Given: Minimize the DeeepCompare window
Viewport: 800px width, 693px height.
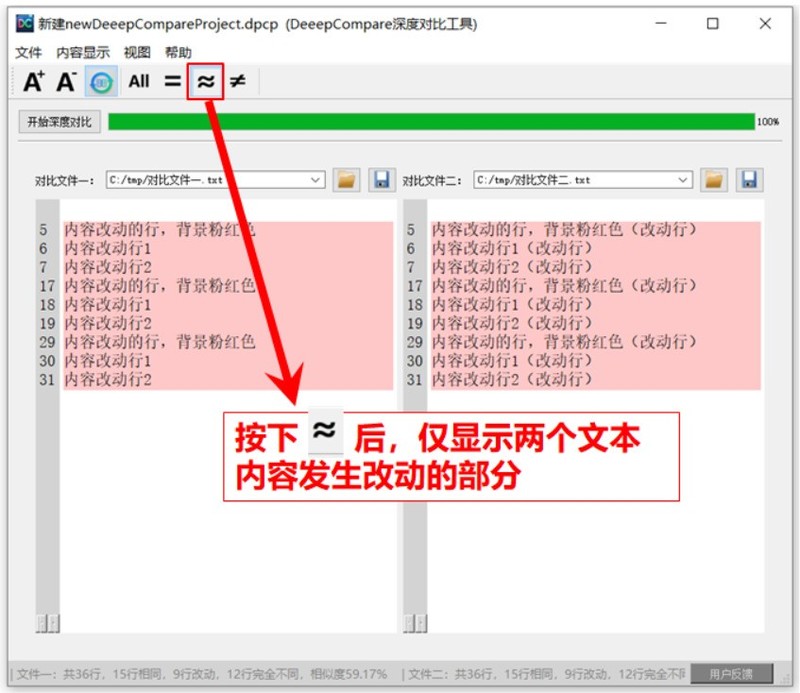Looking at the screenshot, I should coord(661,23).
